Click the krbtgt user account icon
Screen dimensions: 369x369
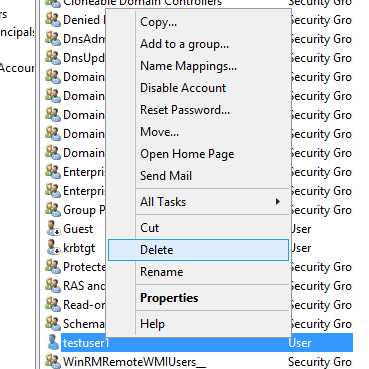click(53, 248)
